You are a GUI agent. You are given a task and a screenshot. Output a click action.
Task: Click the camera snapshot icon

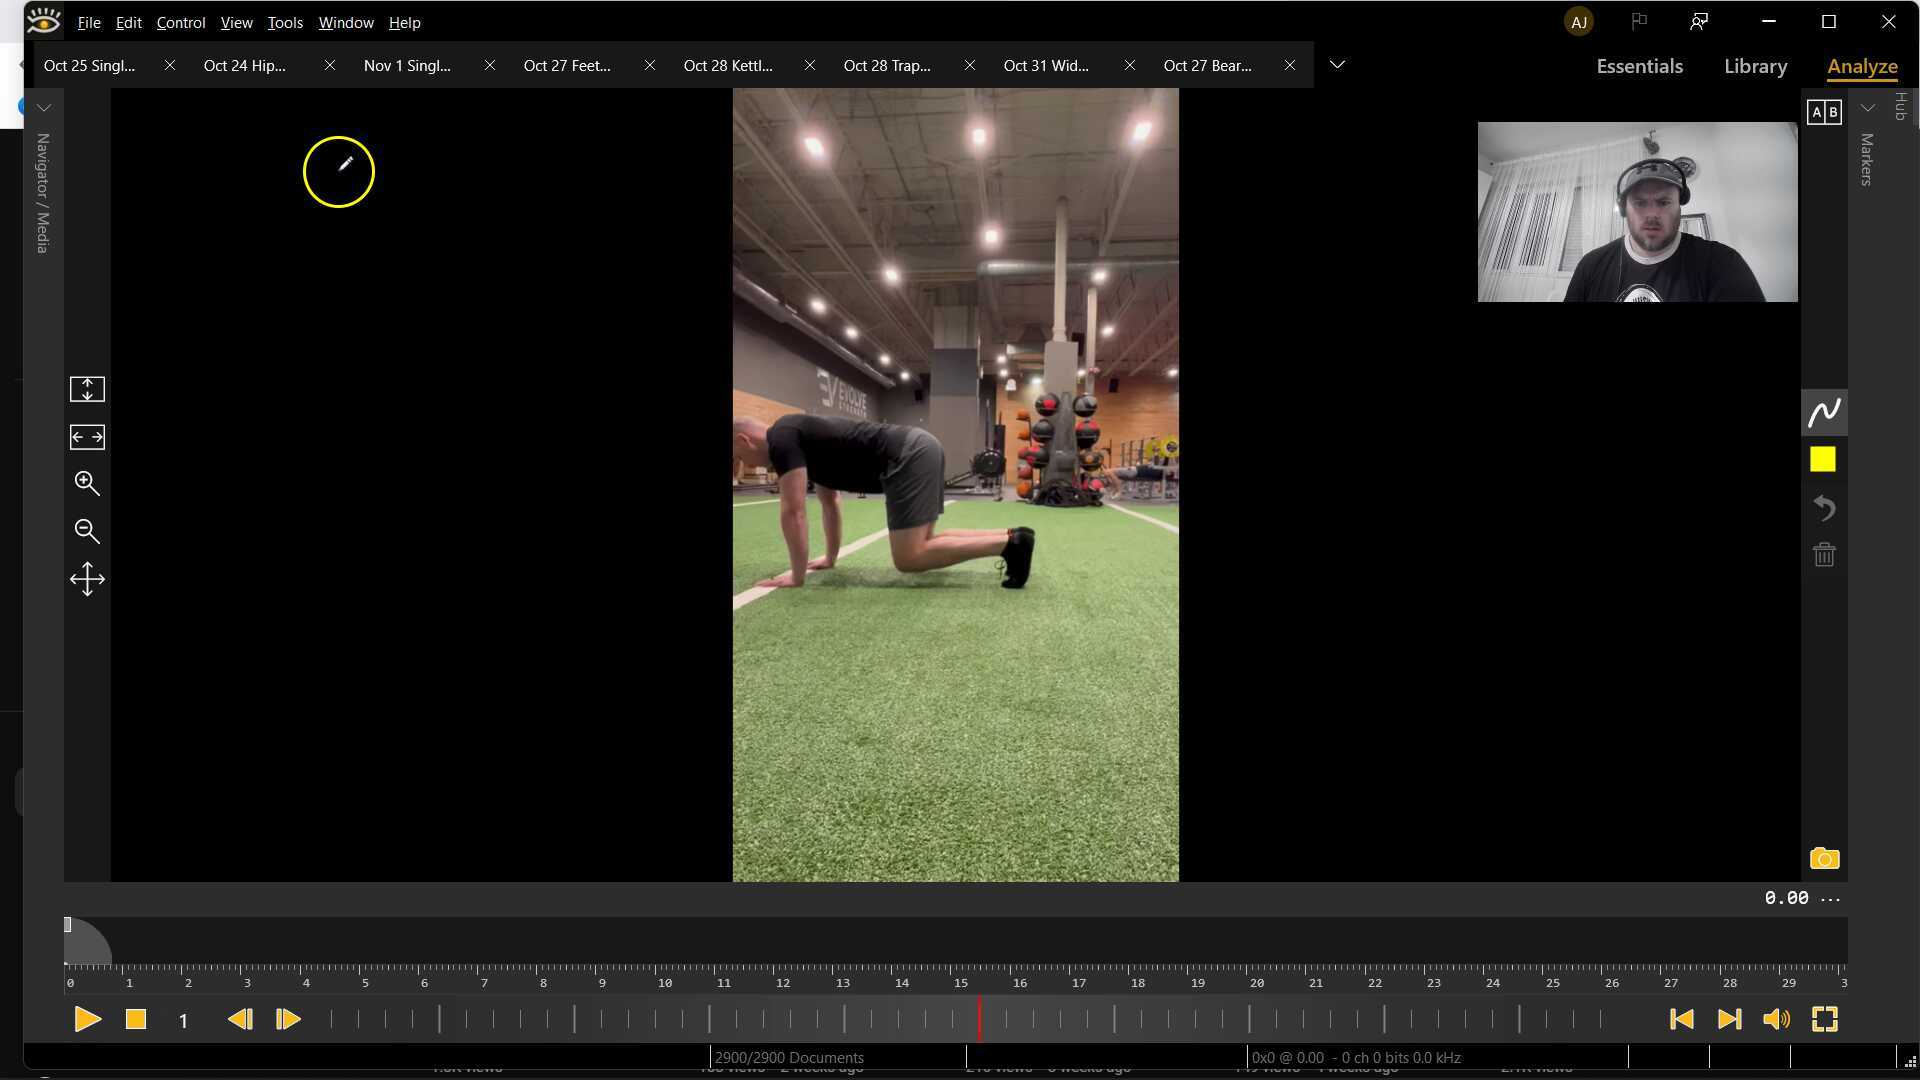coord(1824,859)
